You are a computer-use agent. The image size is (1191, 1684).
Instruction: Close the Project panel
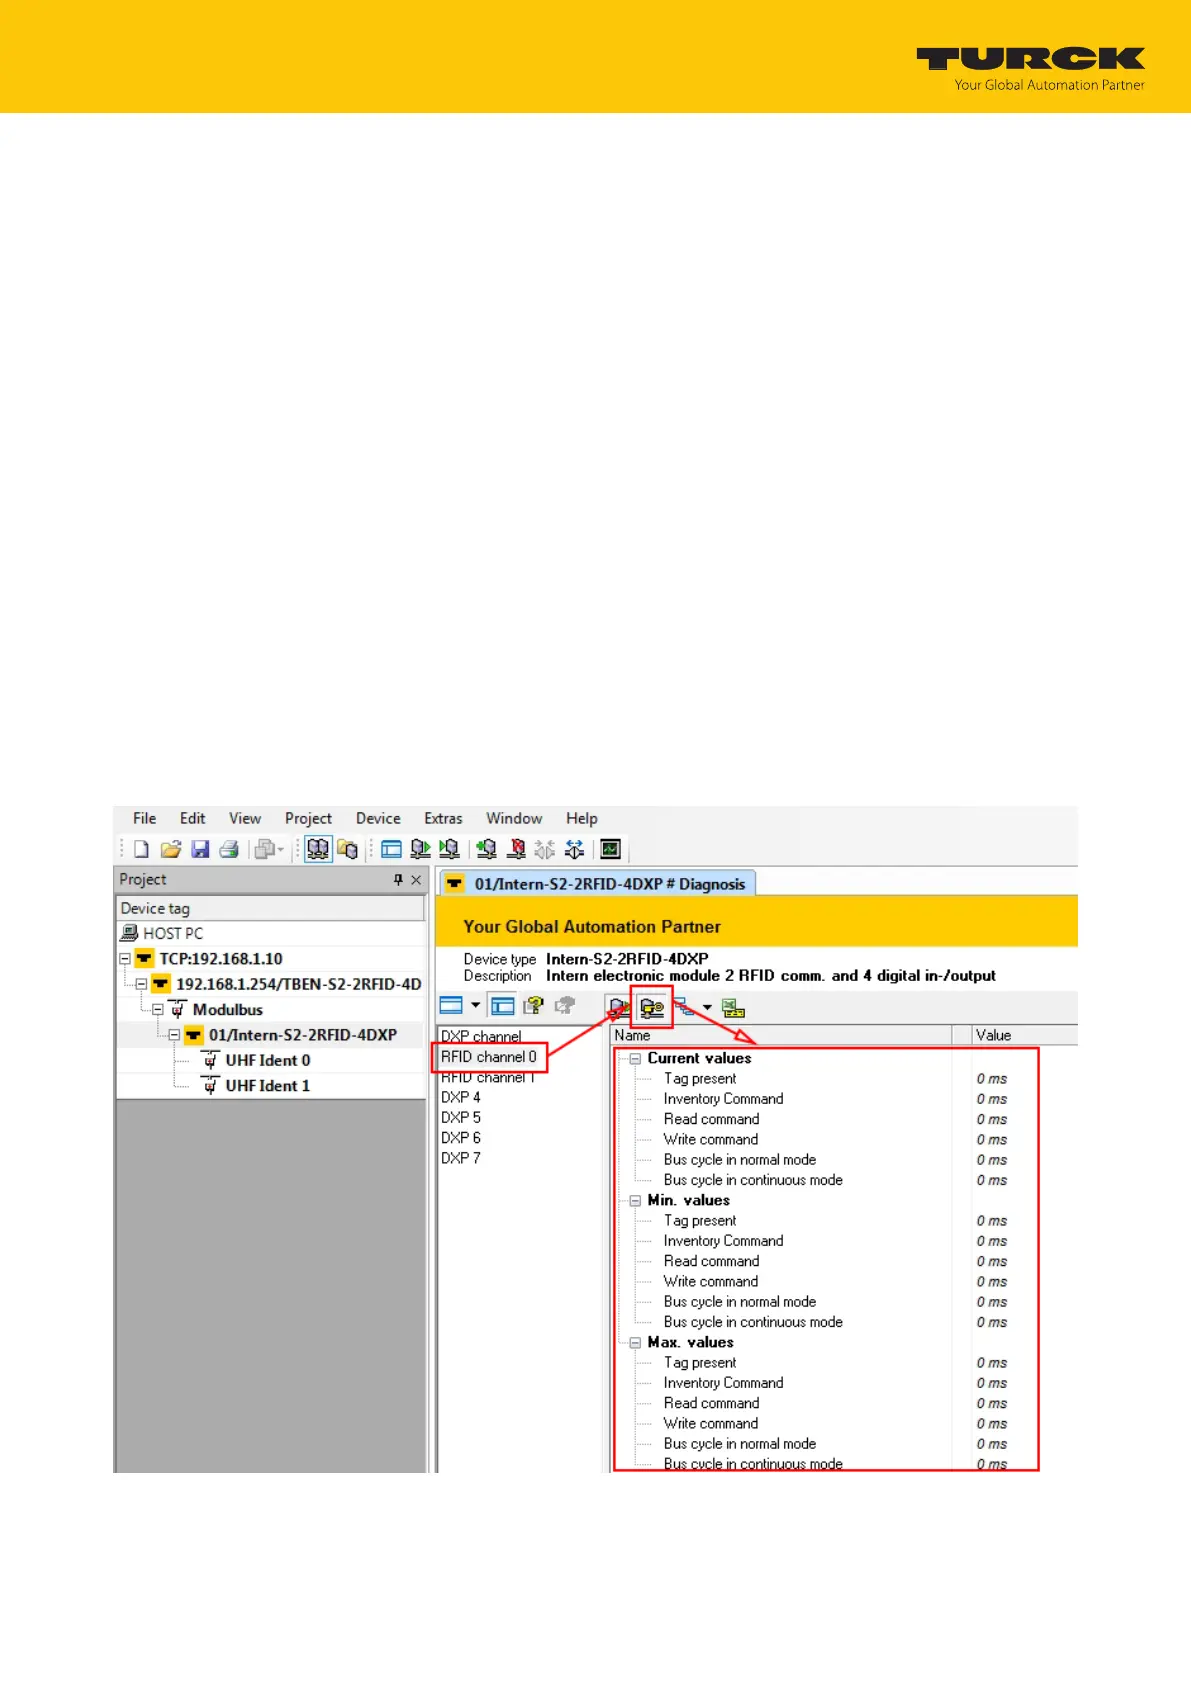(x=416, y=880)
